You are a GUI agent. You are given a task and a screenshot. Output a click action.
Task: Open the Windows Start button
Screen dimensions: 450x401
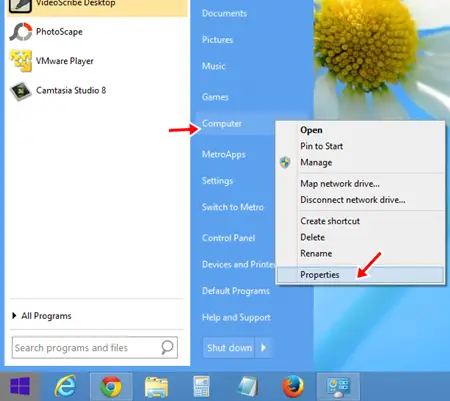click(x=20, y=387)
